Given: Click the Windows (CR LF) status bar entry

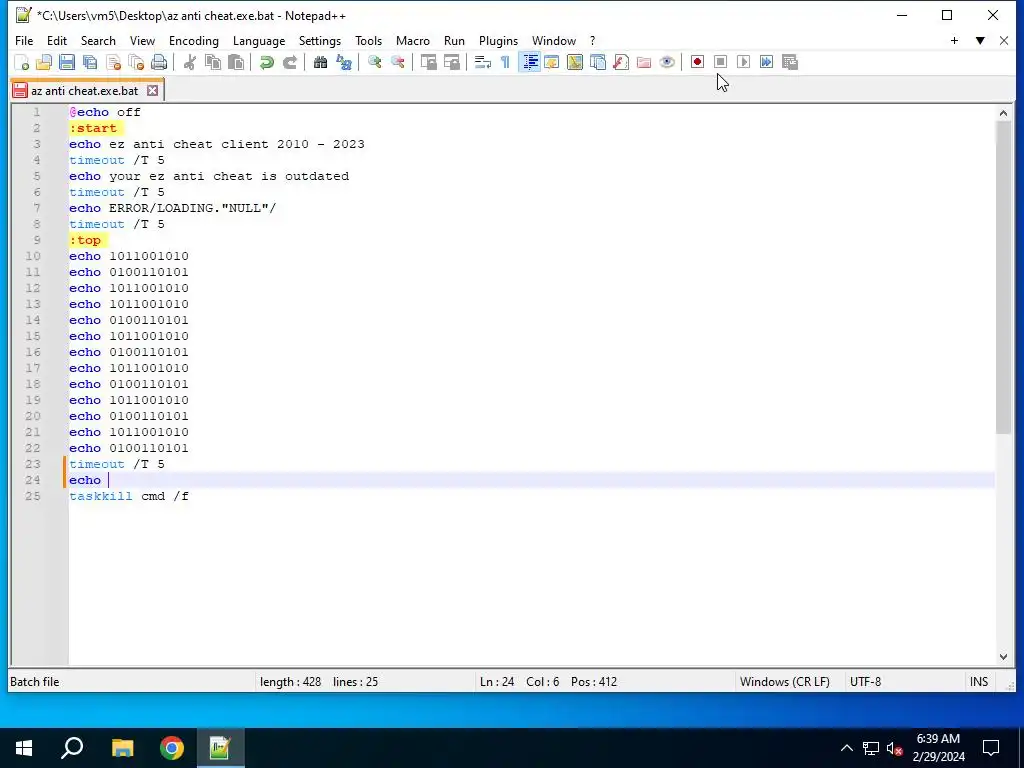Looking at the screenshot, I should tap(784, 682).
